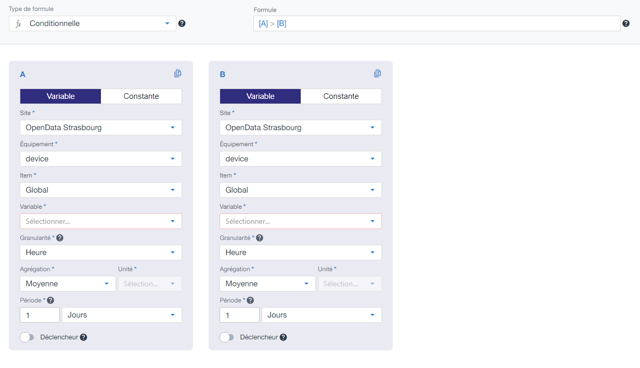Click the Formule input field
This screenshot has width=640, height=368.
(x=437, y=24)
